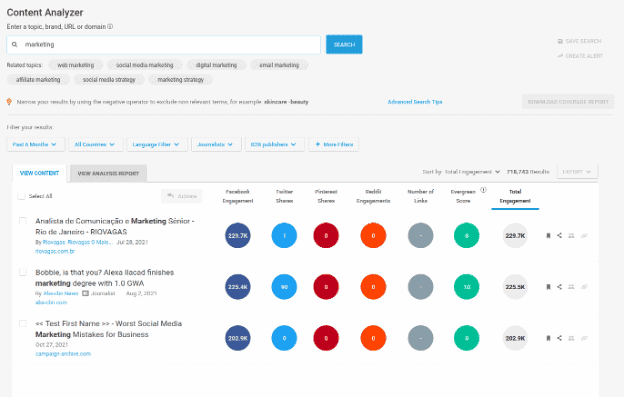The height and width of the screenshot is (398, 624).
Task: Click the plus icon on More Filters
Action: (x=318, y=144)
